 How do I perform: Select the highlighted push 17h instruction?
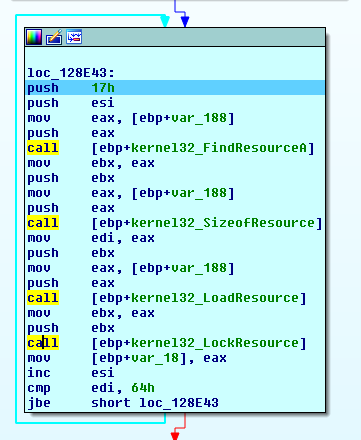[175, 88]
